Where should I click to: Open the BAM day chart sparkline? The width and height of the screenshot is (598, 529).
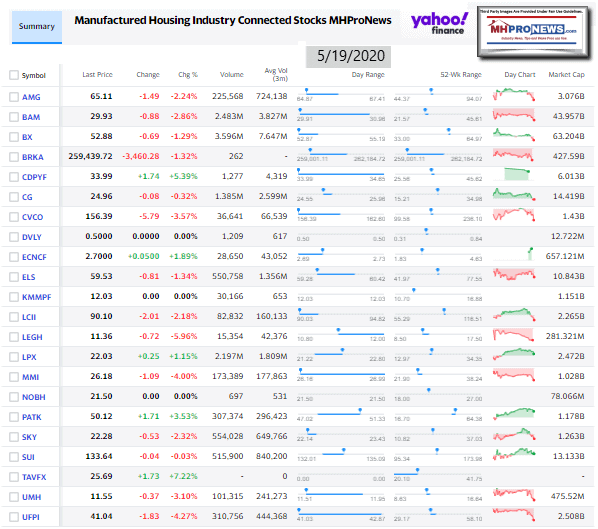[x=514, y=114]
